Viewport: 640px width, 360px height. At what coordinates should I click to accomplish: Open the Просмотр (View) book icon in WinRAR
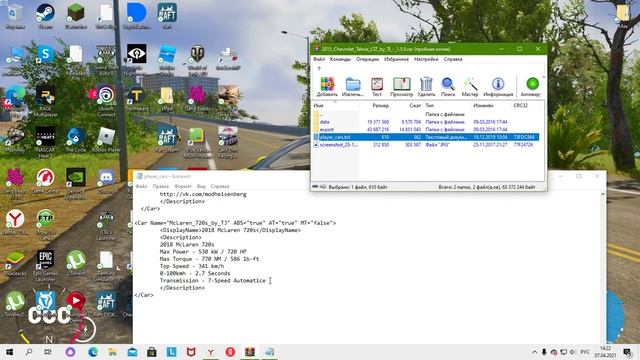click(401, 87)
